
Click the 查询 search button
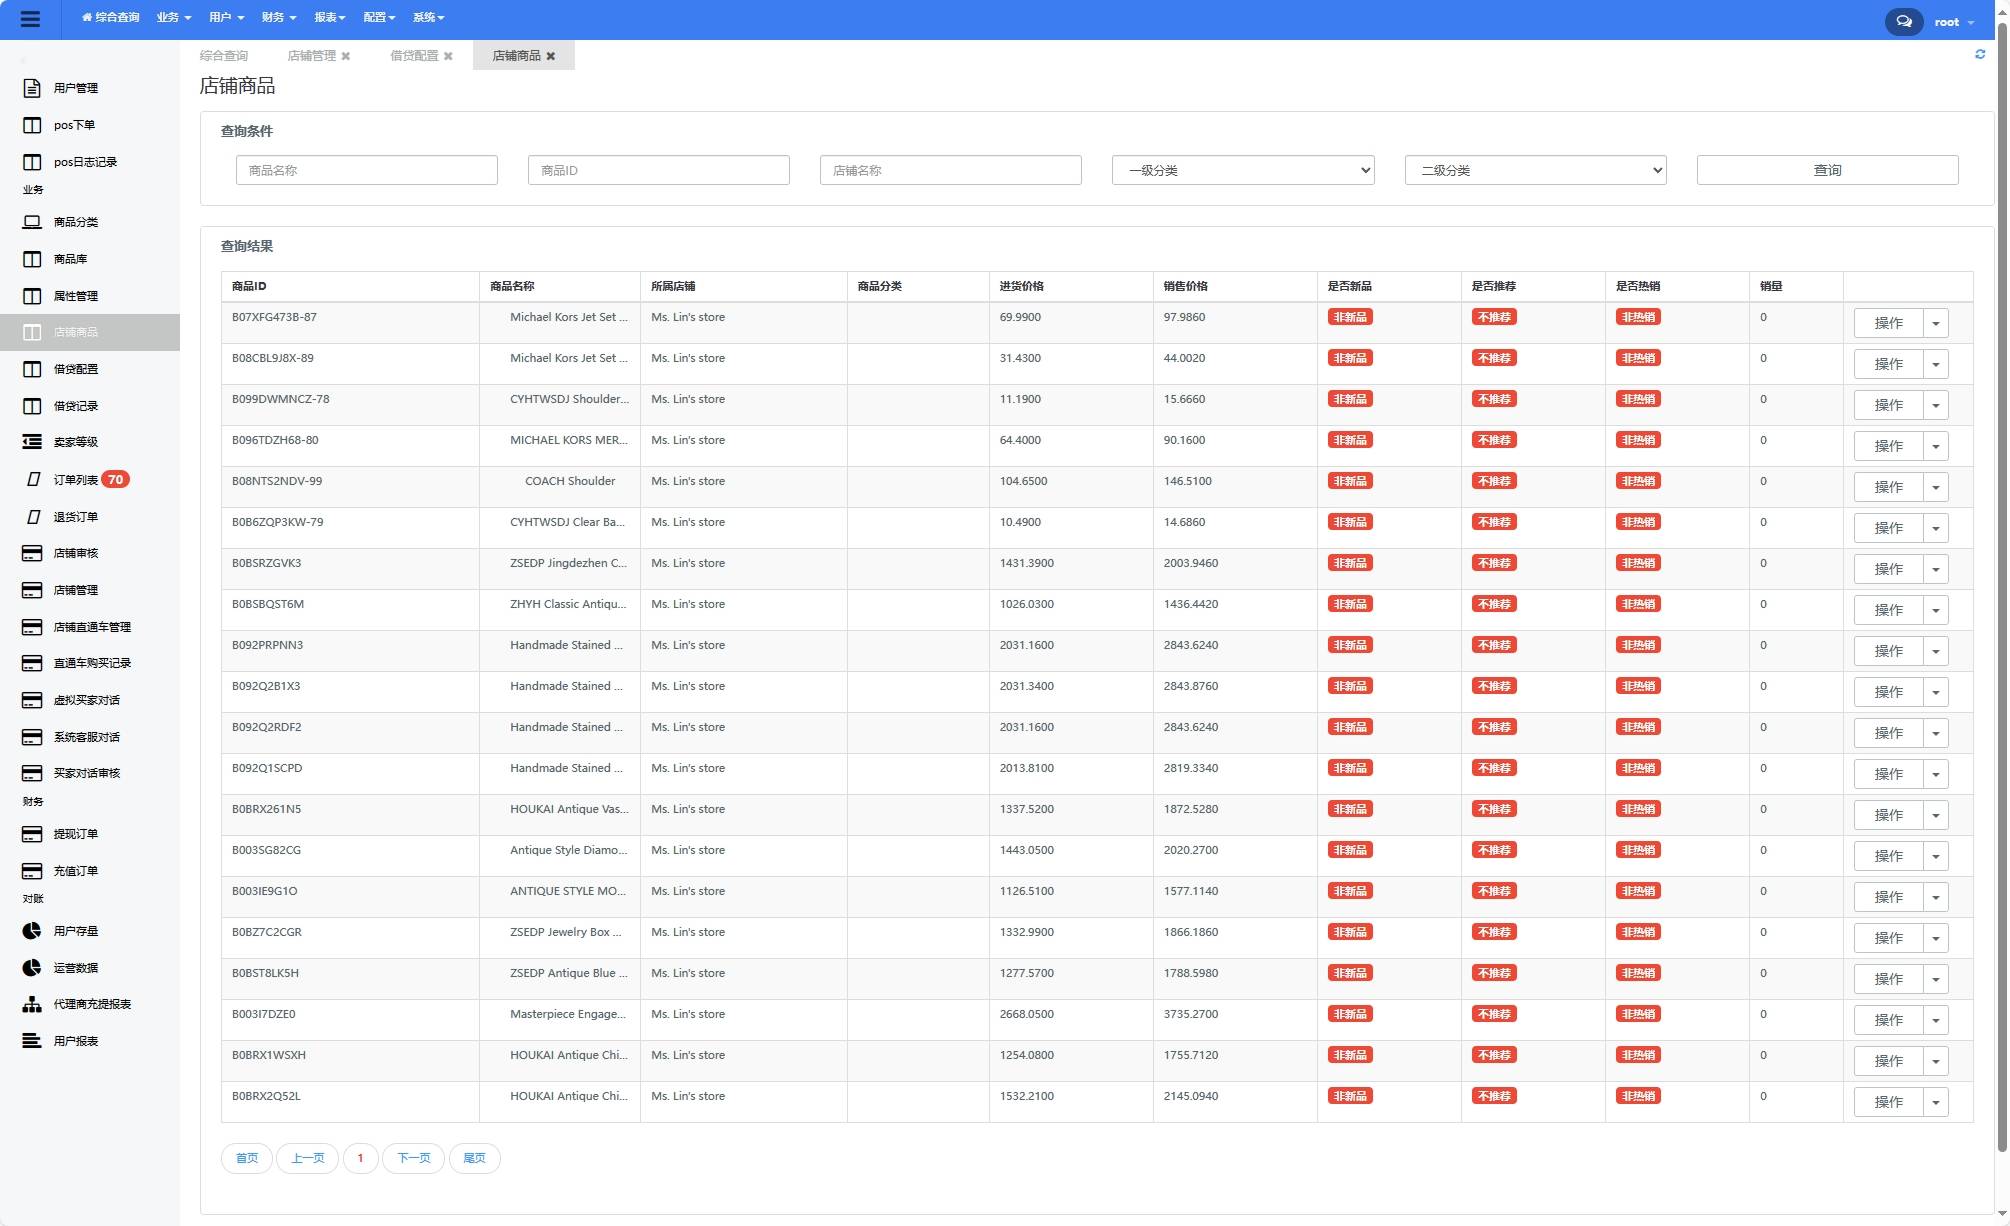point(1826,170)
